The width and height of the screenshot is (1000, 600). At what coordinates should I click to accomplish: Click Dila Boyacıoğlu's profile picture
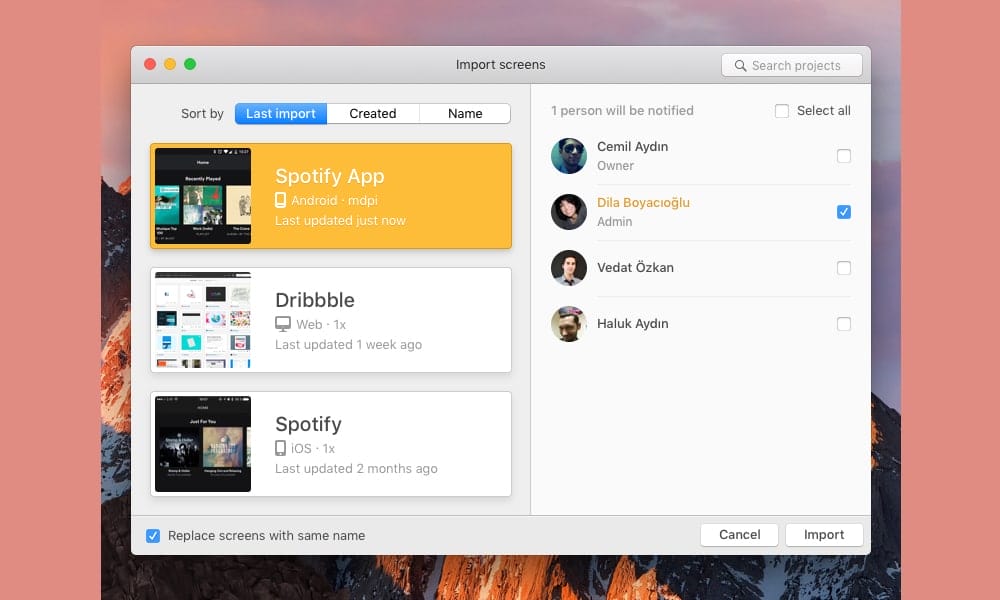coord(568,212)
